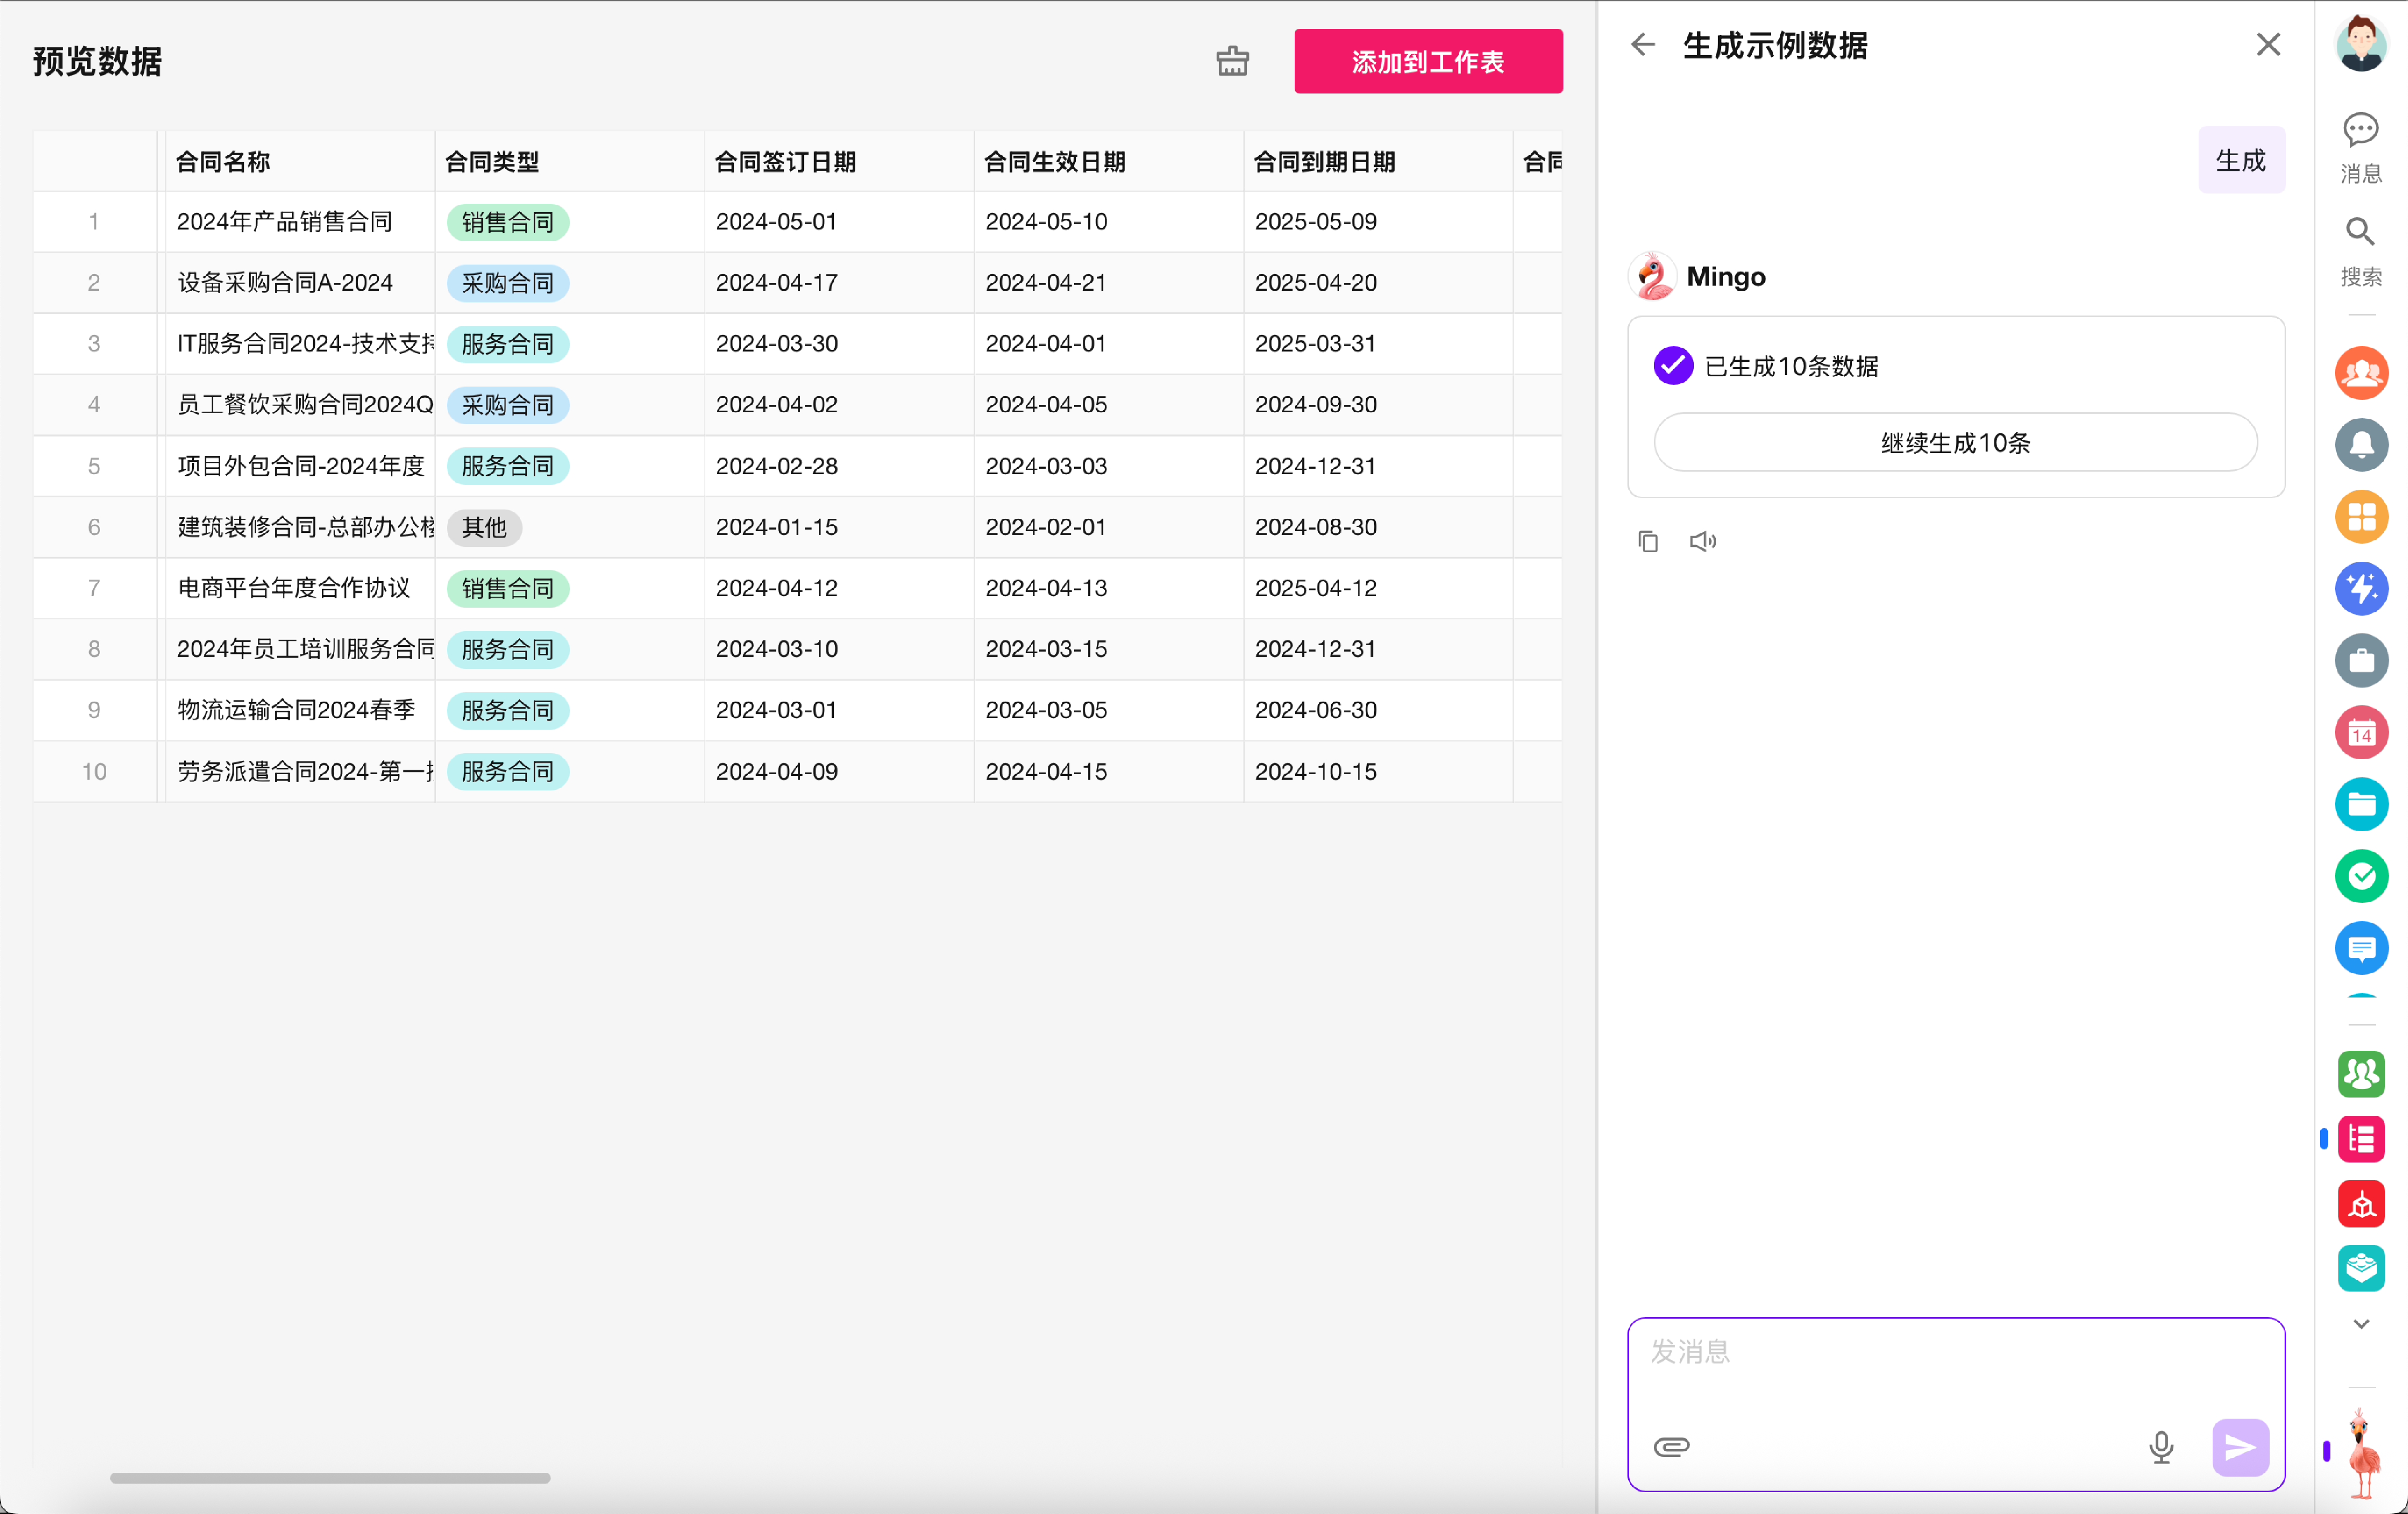Close the 生成示例数据 panel

pyautogui.click(x=2267, y=44)
